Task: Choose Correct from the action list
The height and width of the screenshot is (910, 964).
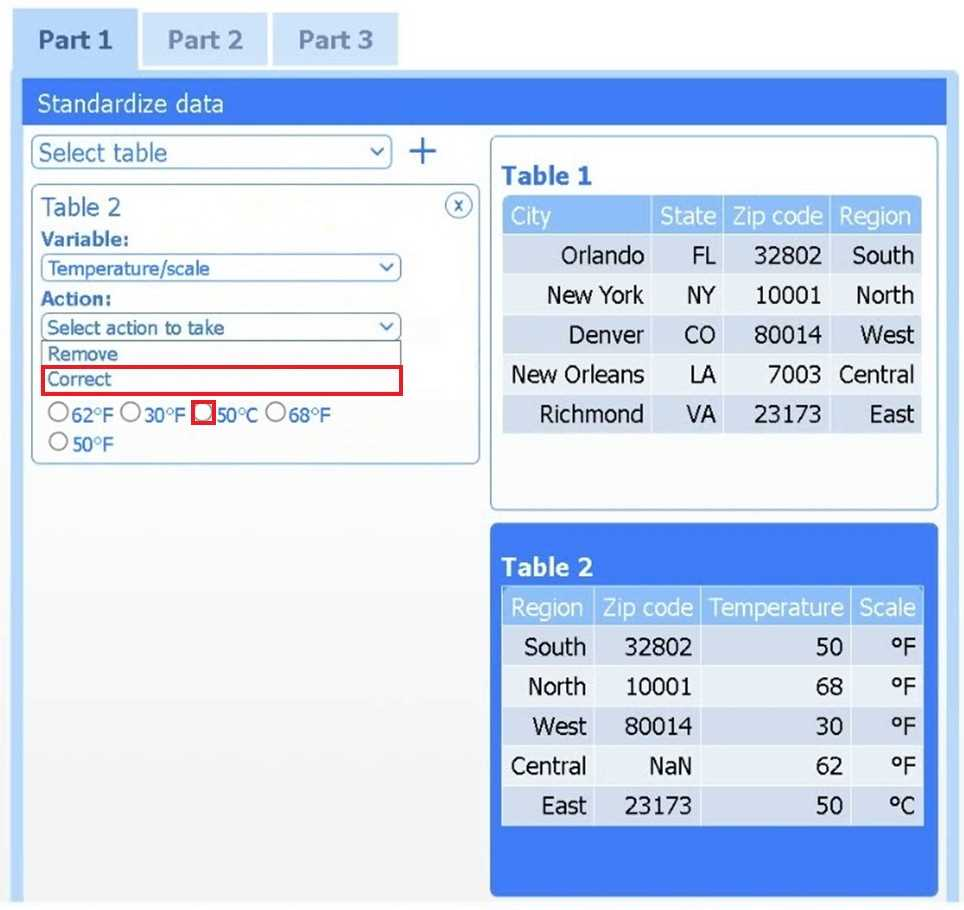Action: click(x=80, y=380)
